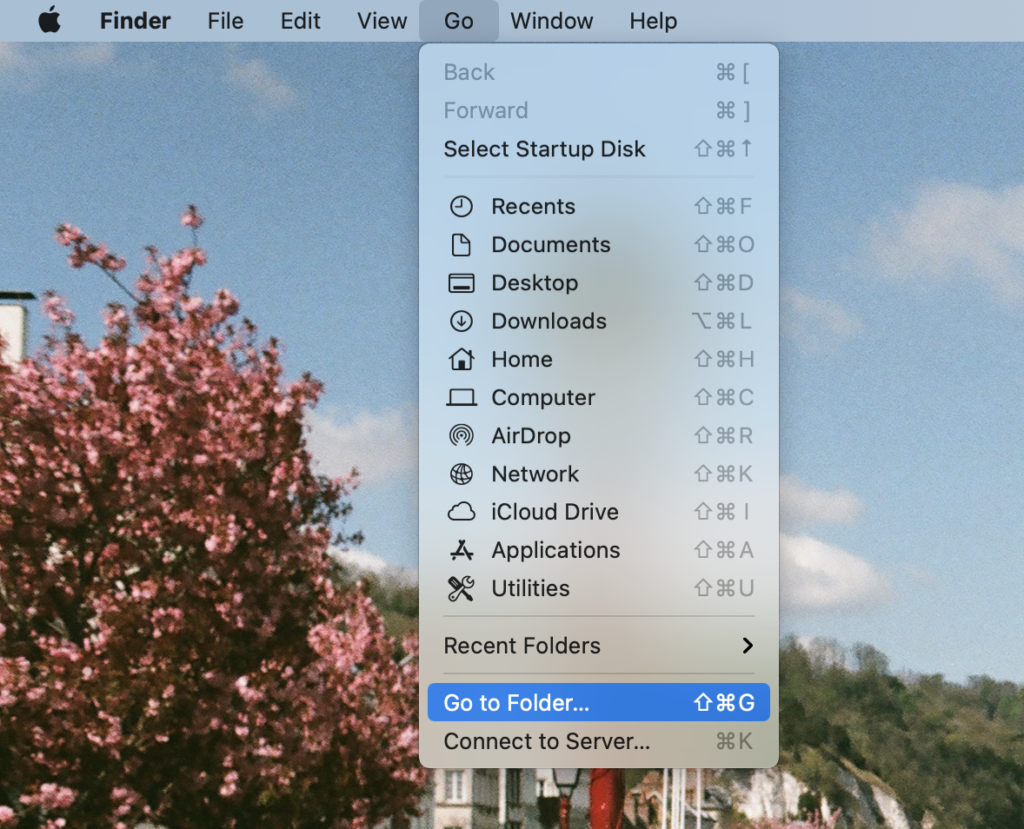Image resolution: width=1024 pixels, height=829 pixels.
Task: Click the Documents page icon
Action: (x=461, y=245)
